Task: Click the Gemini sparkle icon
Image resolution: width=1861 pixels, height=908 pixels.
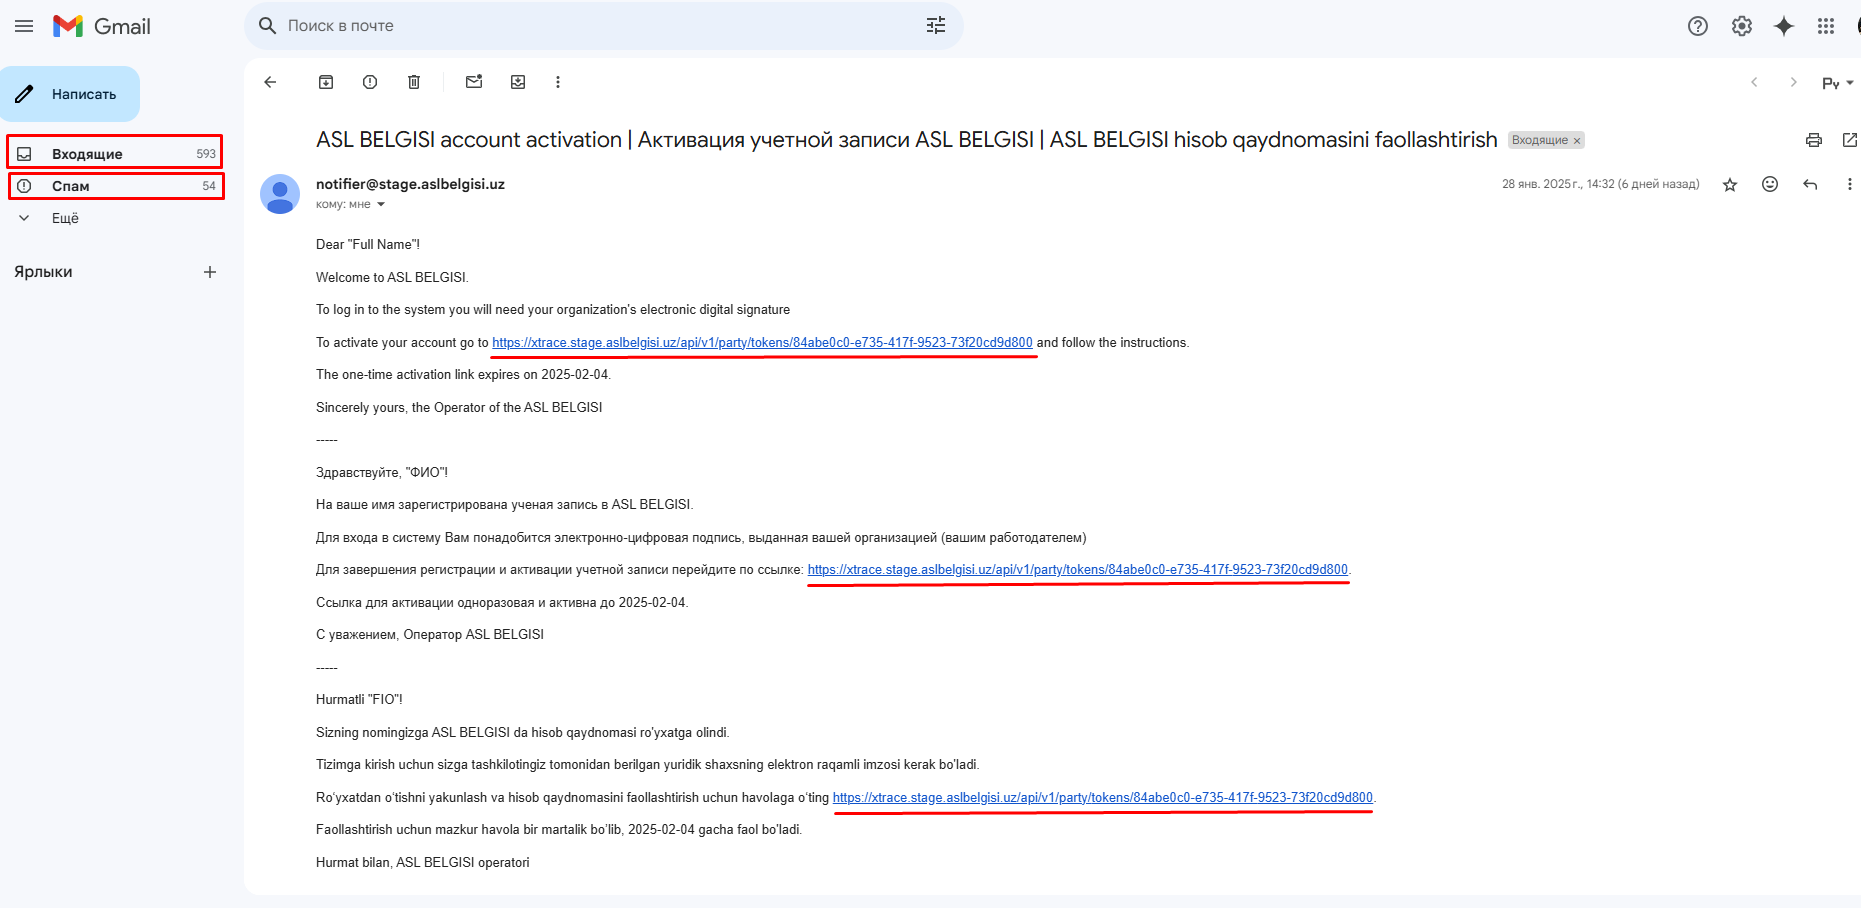Action: (1784, 26)
